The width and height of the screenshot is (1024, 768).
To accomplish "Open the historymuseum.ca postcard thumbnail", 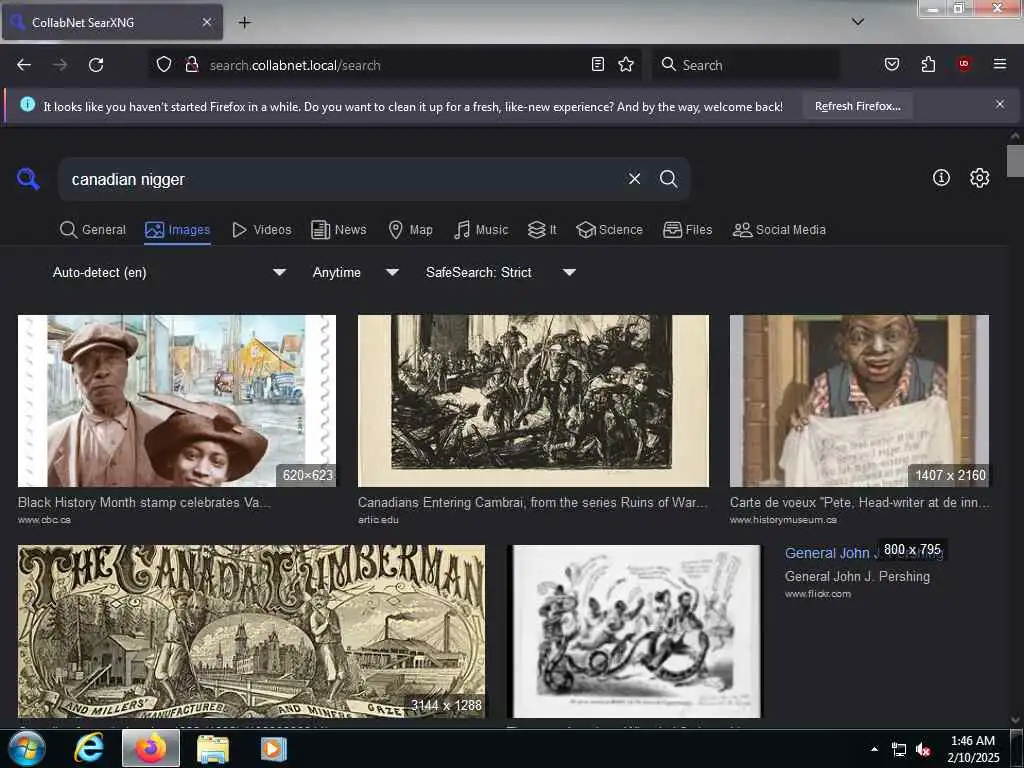I will (859, 401).
